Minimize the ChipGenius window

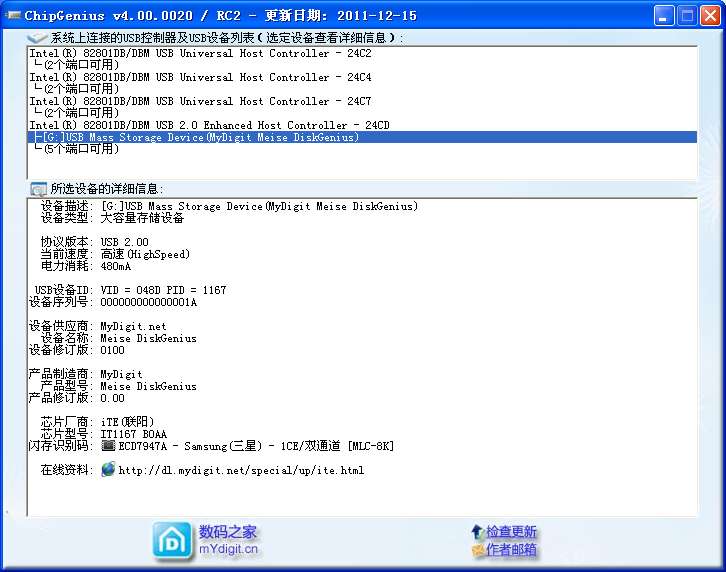[663, 16]
